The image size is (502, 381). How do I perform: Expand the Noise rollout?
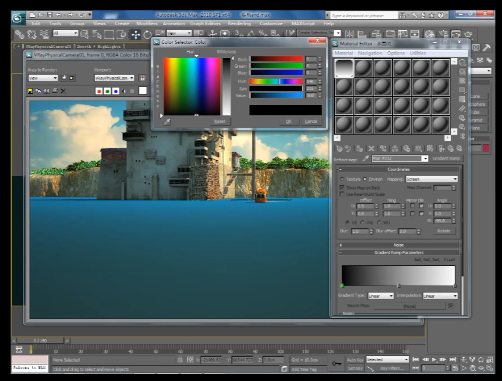pos(399,245)
